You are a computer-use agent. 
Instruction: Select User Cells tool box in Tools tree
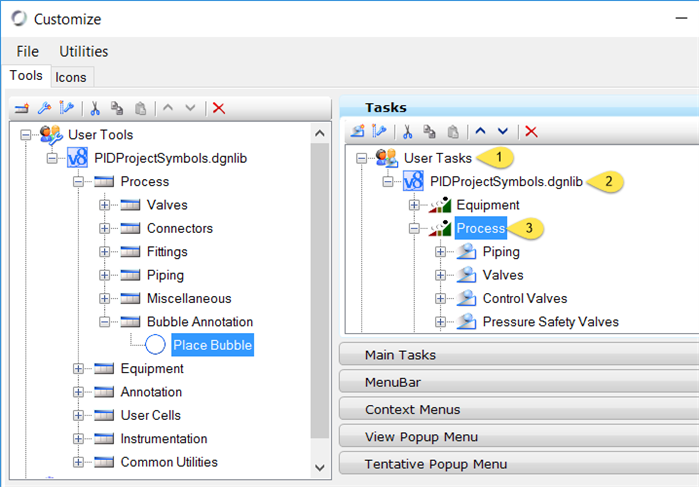pyautogui.click(x=151, y=415)
